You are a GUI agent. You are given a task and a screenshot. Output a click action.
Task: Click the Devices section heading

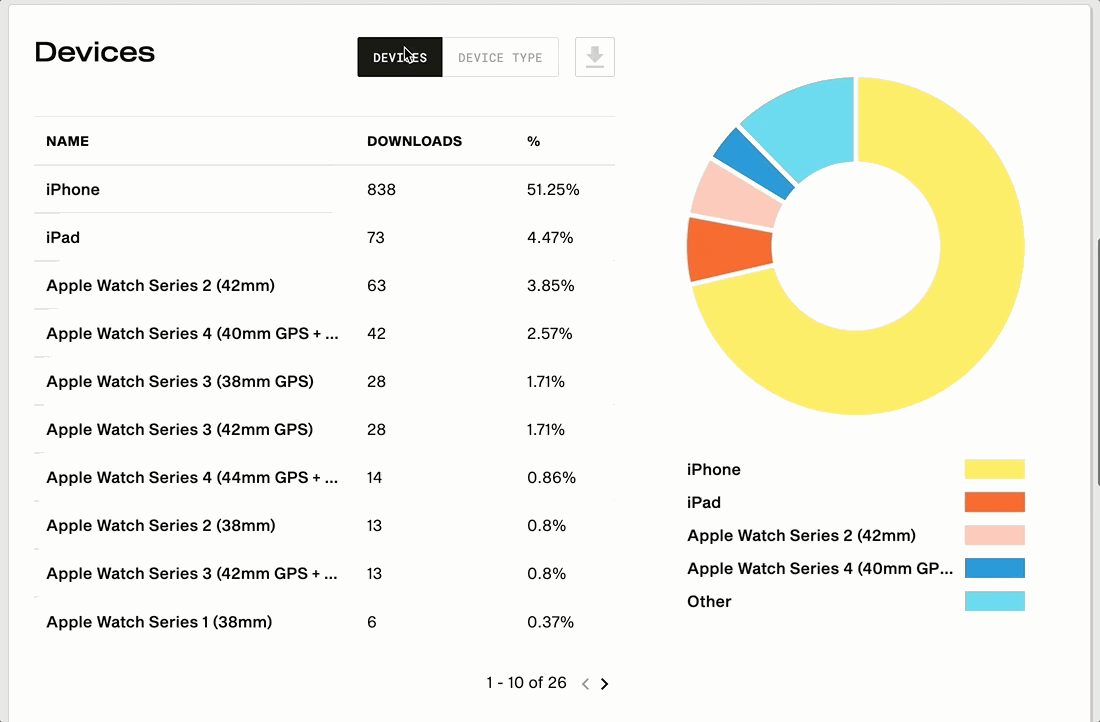click(x=95, y=52)
